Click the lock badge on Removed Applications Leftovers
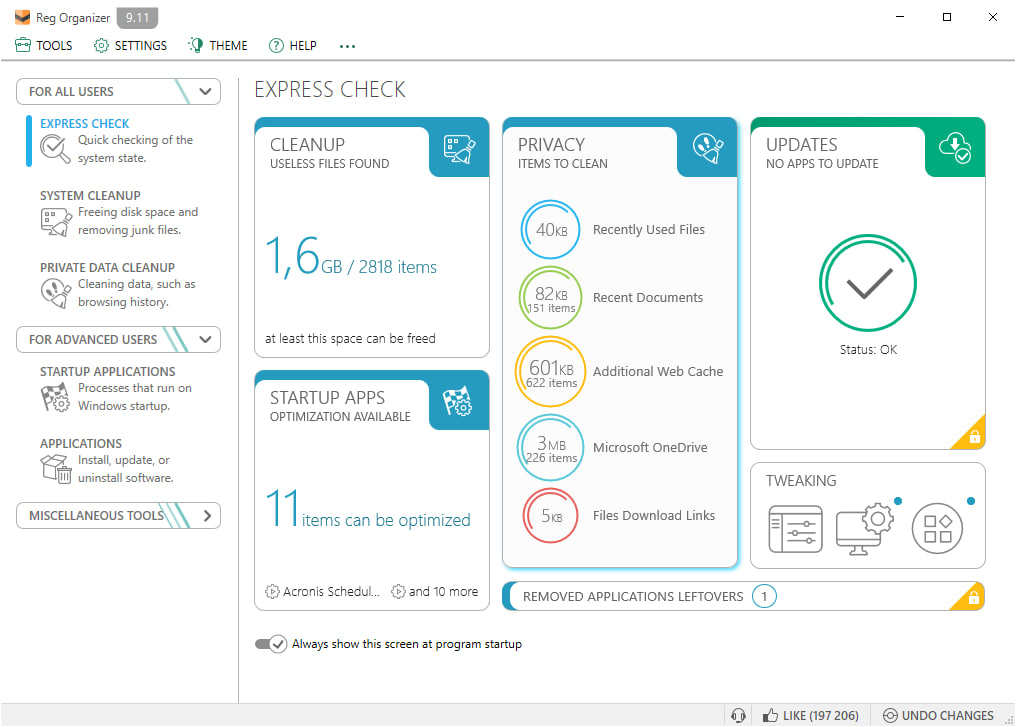Viewport: 1016px width, 727px height. pyautogui.click(x=973, y=598)
